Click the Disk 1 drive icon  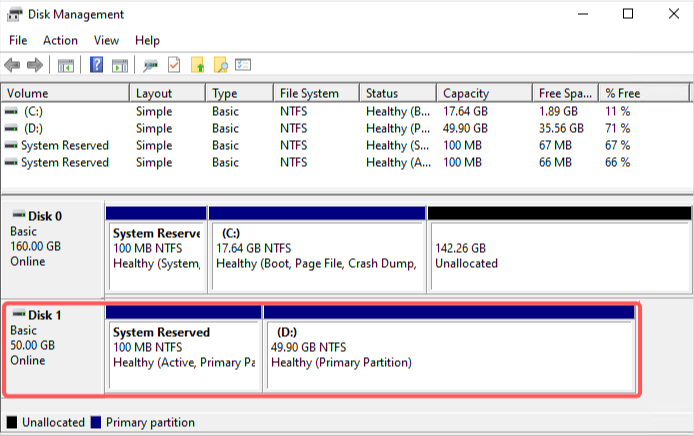[x=19, y=314]
